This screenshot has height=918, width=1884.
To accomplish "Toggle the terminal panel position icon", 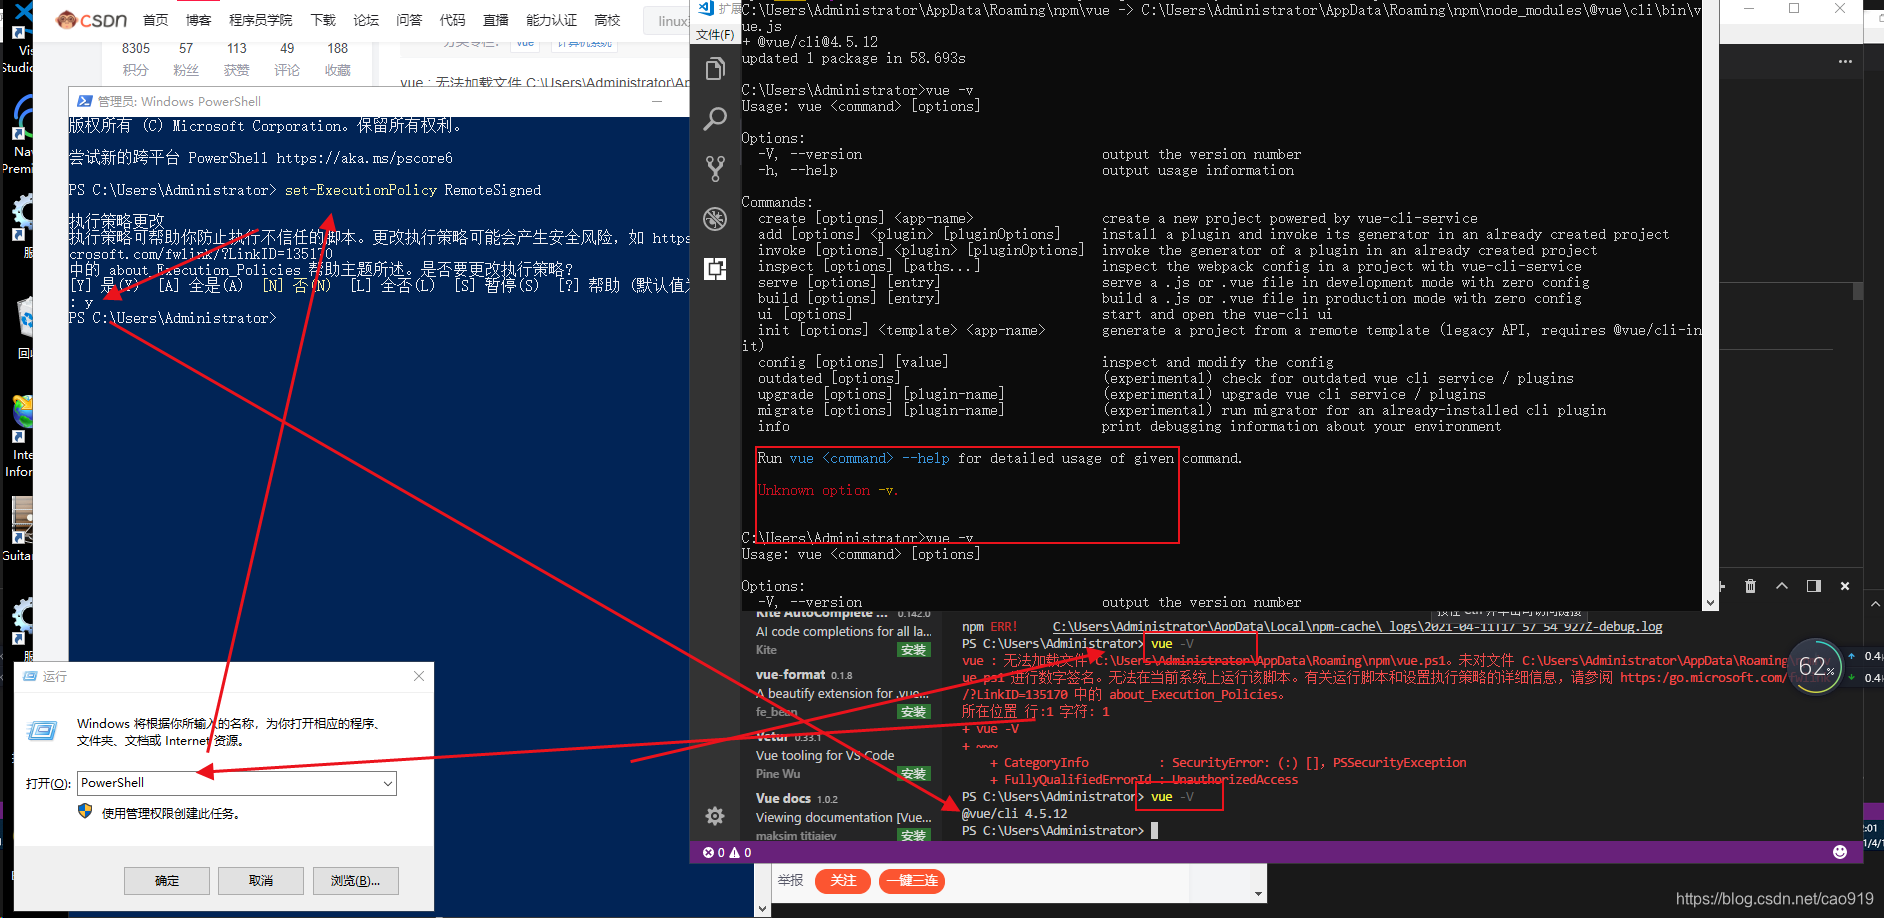I will pyautogui.click(x=1814, y=586).
